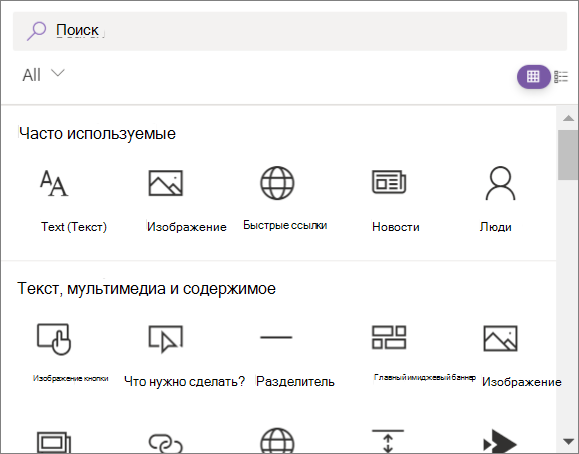
Task: Pick the Люди person icon
Action: (500, 183)
